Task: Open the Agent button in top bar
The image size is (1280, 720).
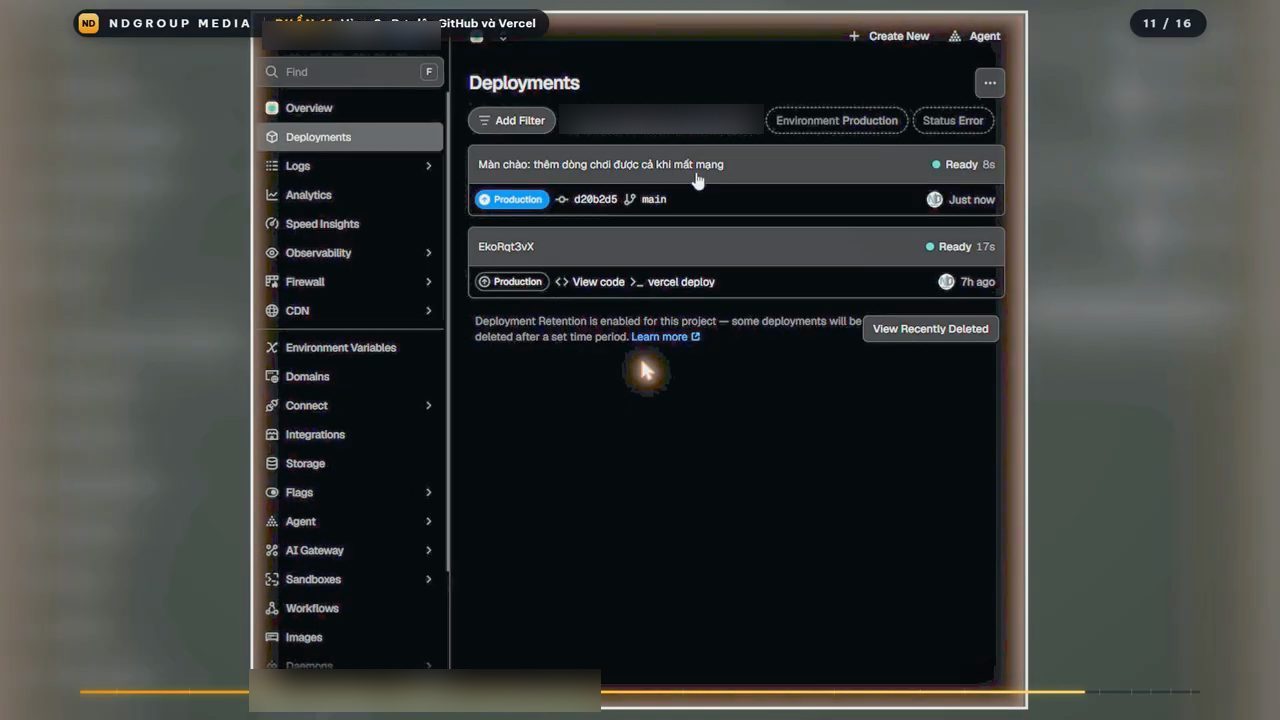Action: point(974,36)
